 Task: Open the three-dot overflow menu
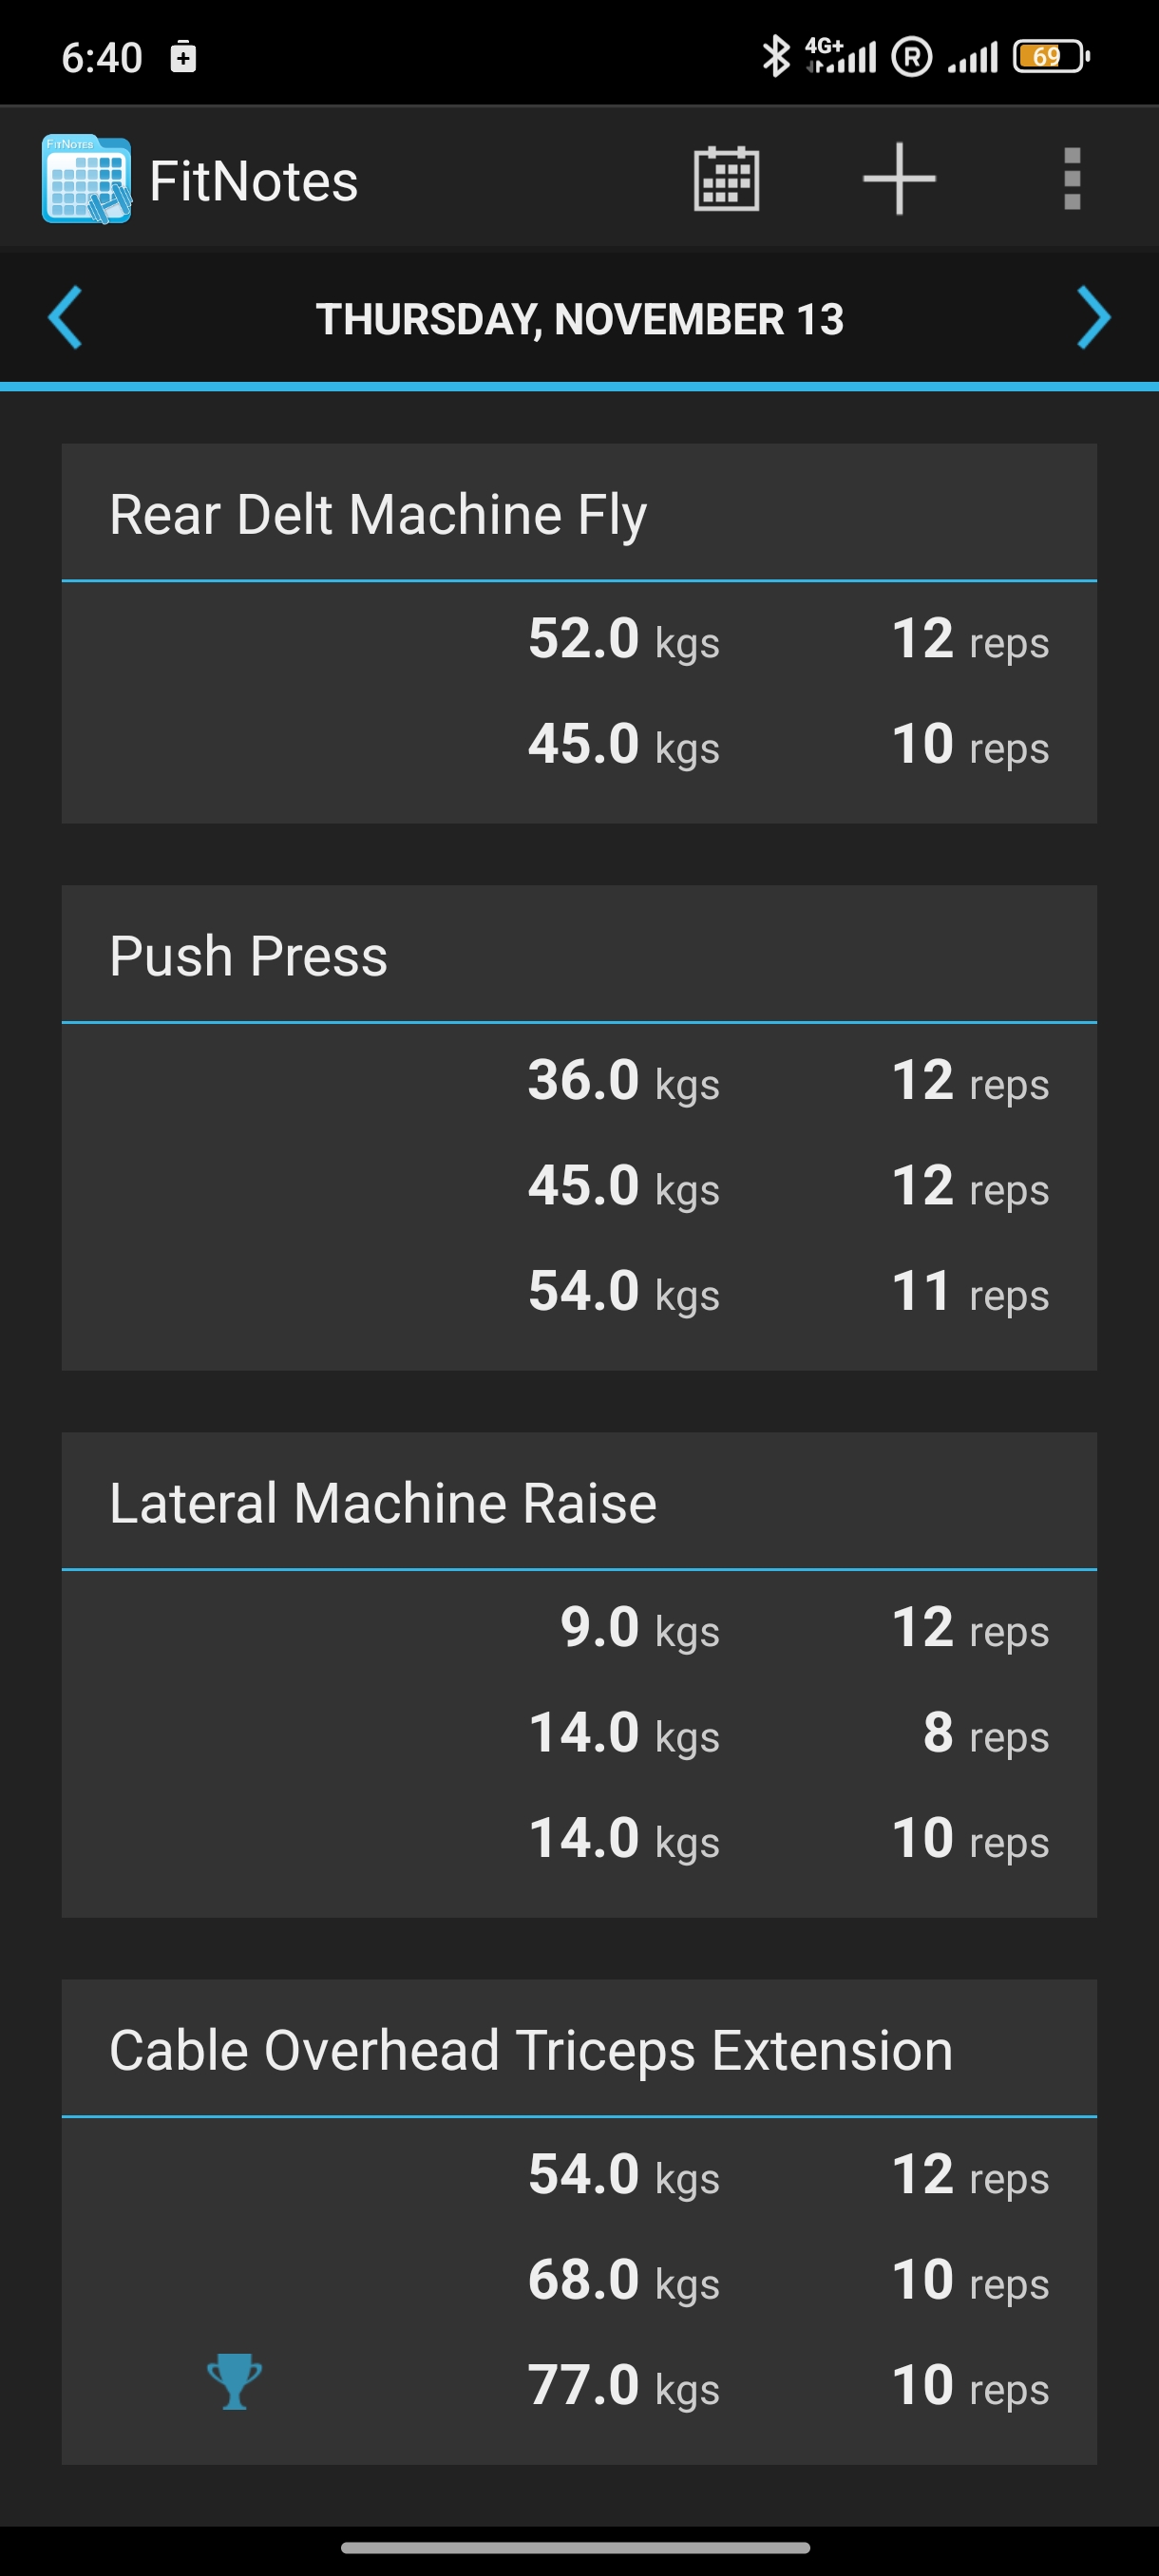click(x=1072, y=180)
